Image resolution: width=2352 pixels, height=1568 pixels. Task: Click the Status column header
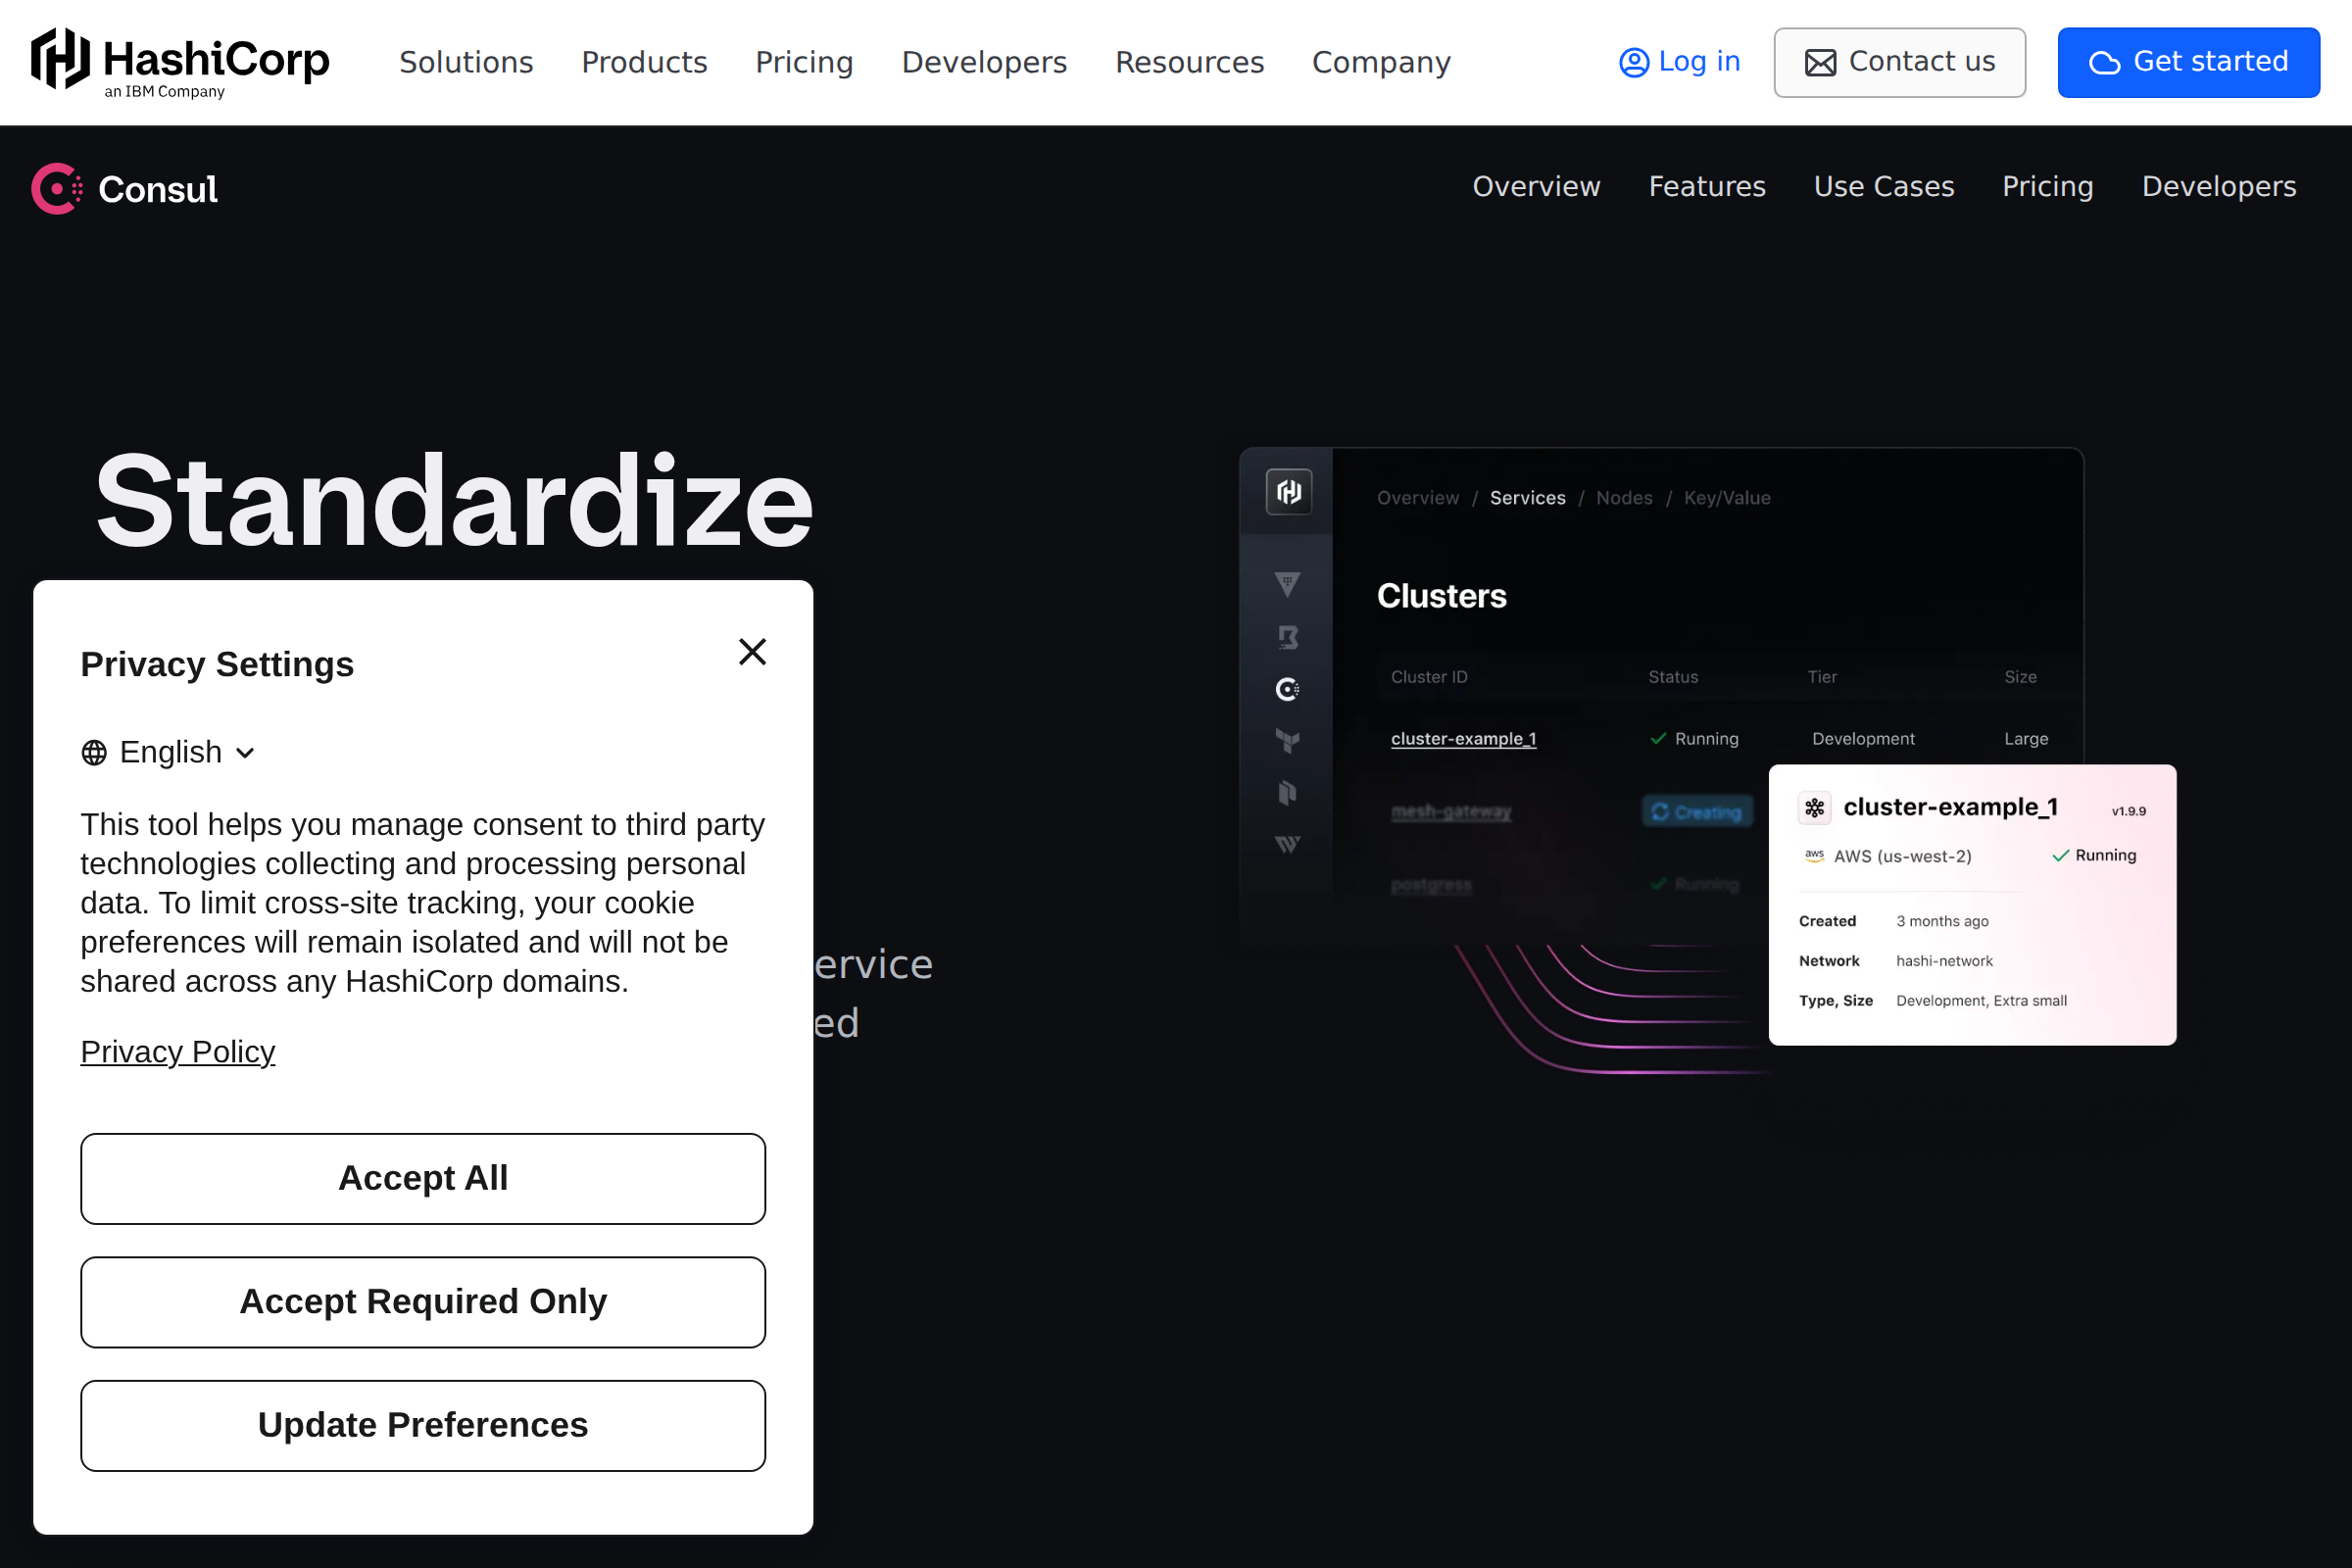(1673, 677)
